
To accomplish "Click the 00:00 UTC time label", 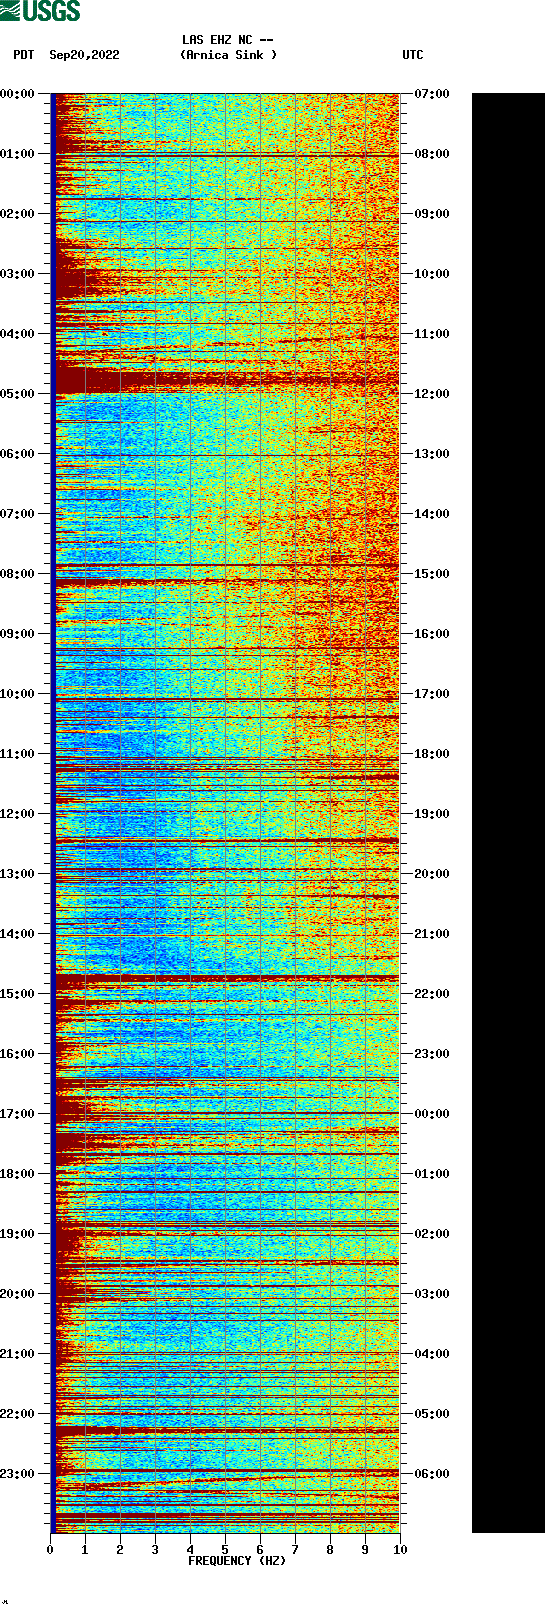I will pos(432,1114).
